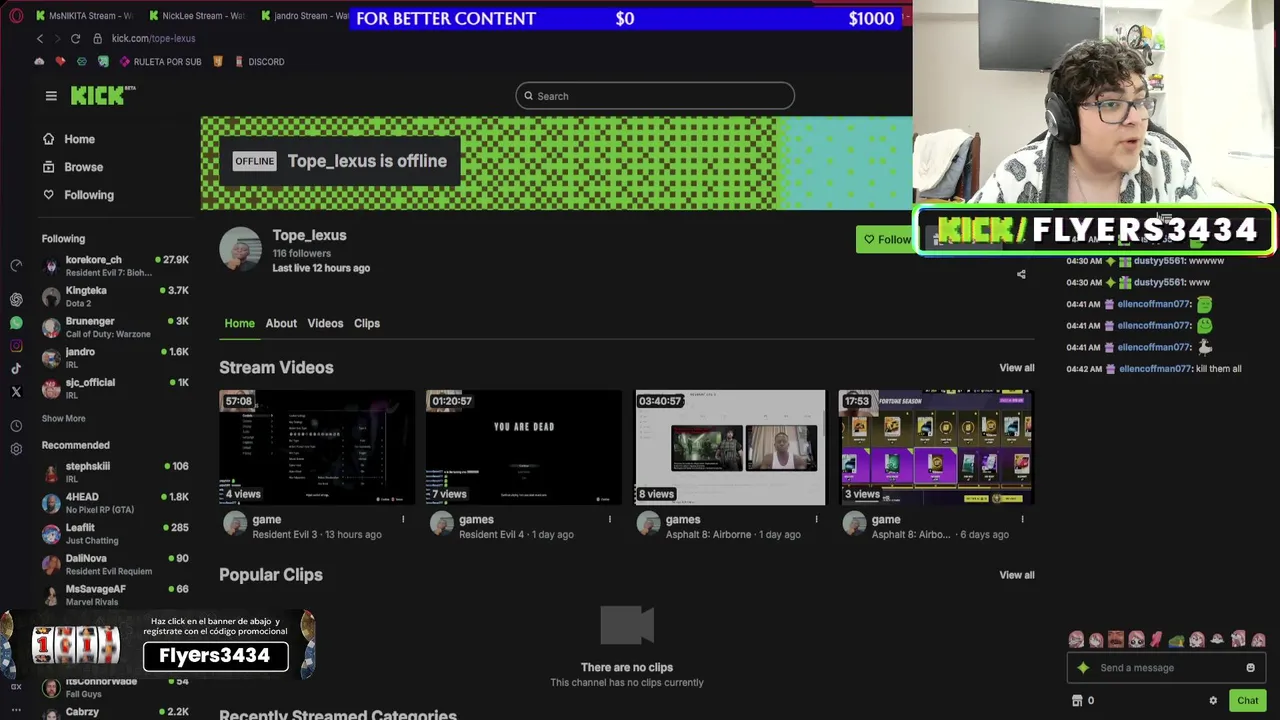Image resolution: width=1280 pixels, height=720 pixels.
Task: Open the heart bookmark in bookmarks bar
Action: point(60,62)
